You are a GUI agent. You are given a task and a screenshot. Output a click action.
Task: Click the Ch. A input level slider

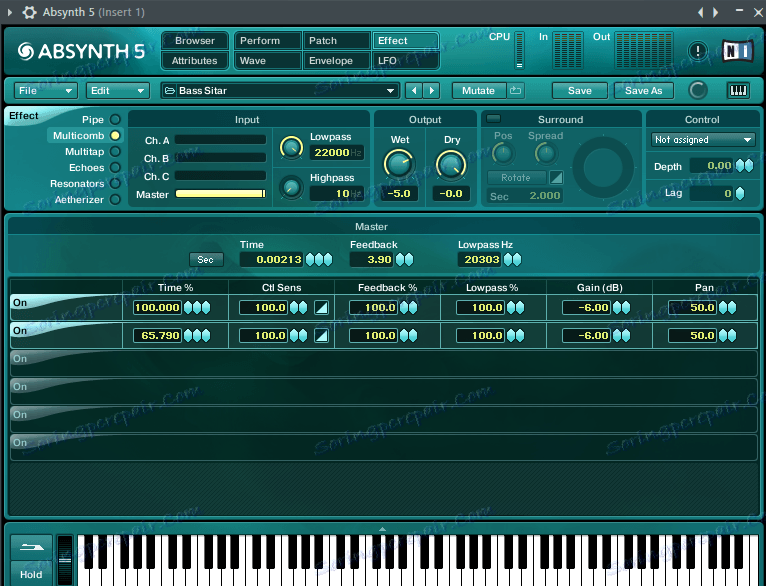pyautogui.click(x=220, y=140)
